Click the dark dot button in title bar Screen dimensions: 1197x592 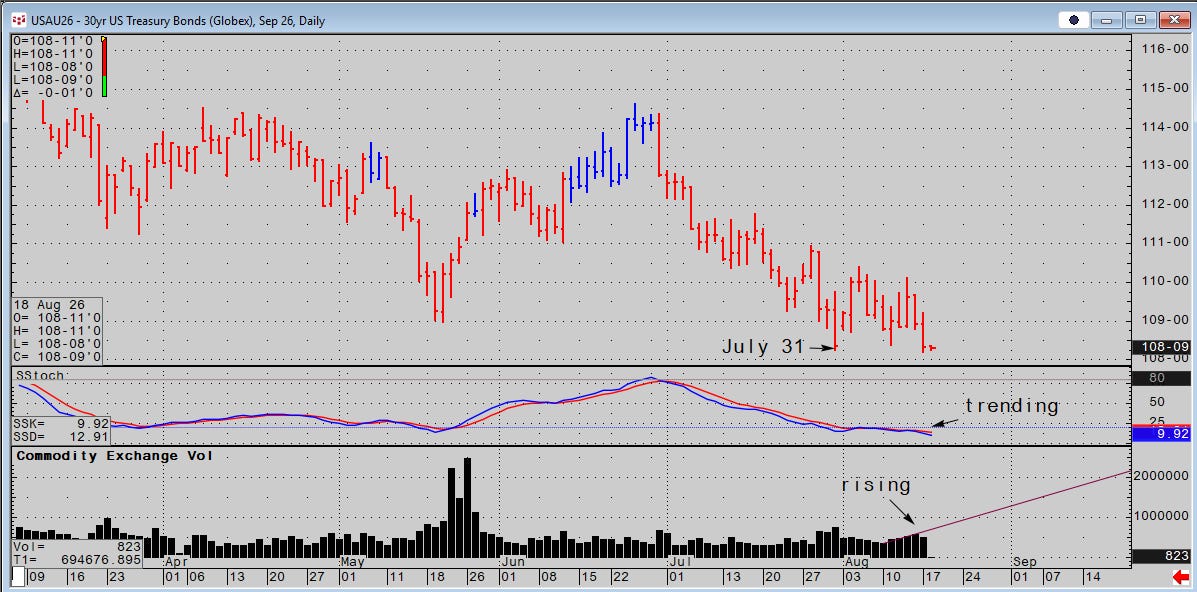pyautogui.click(x=1074, y=21)
